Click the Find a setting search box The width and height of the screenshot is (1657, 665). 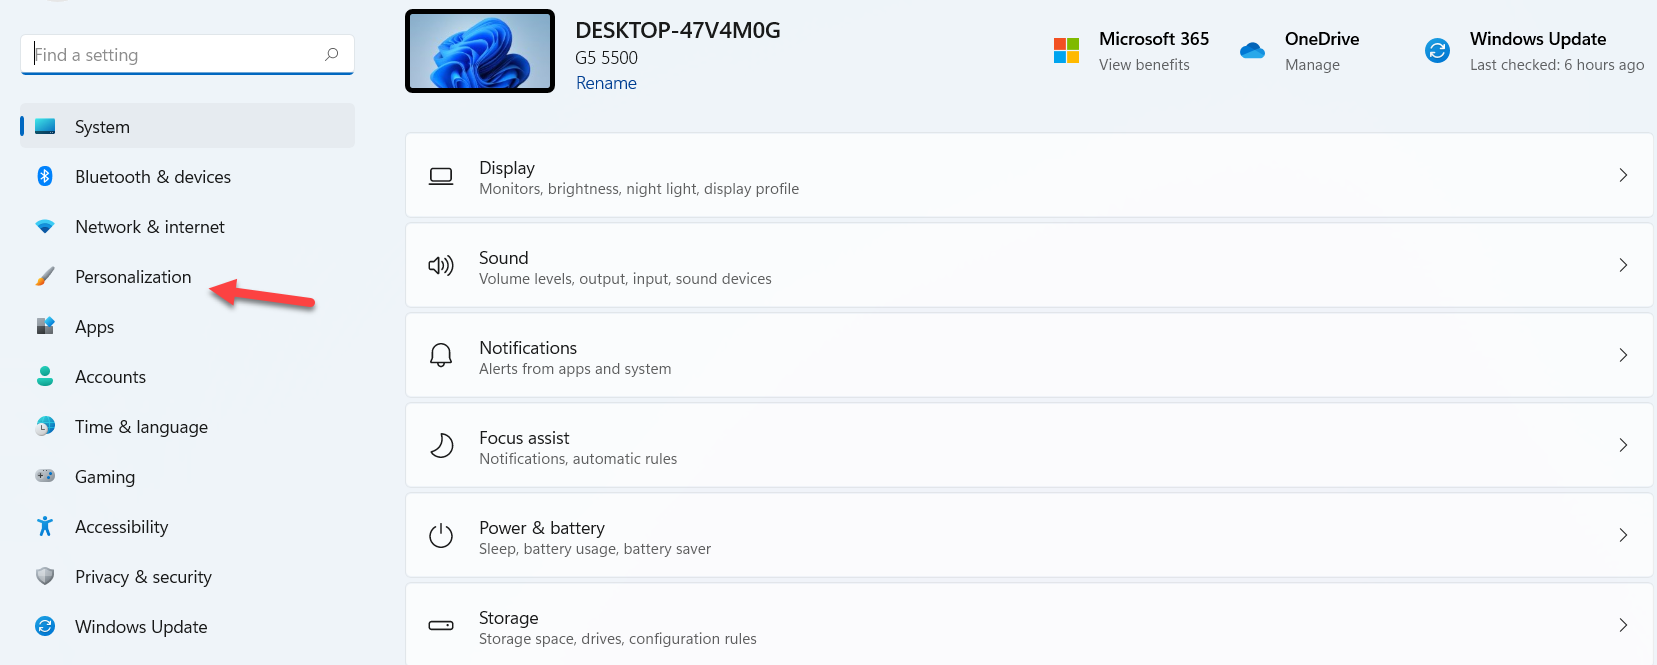point(175,55)
